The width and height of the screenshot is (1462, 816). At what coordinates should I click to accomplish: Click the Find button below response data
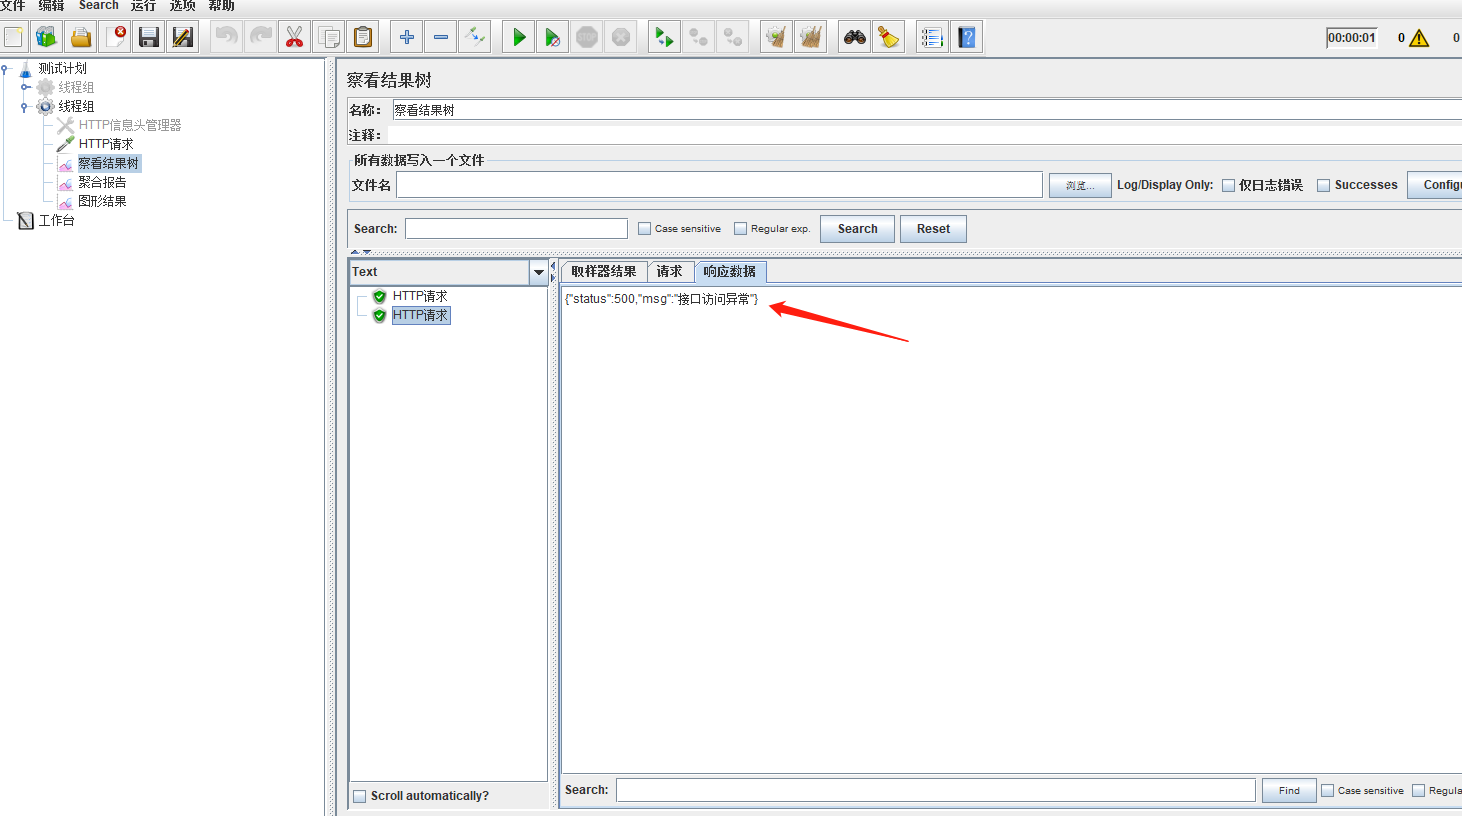click(x=1288, y=790)
